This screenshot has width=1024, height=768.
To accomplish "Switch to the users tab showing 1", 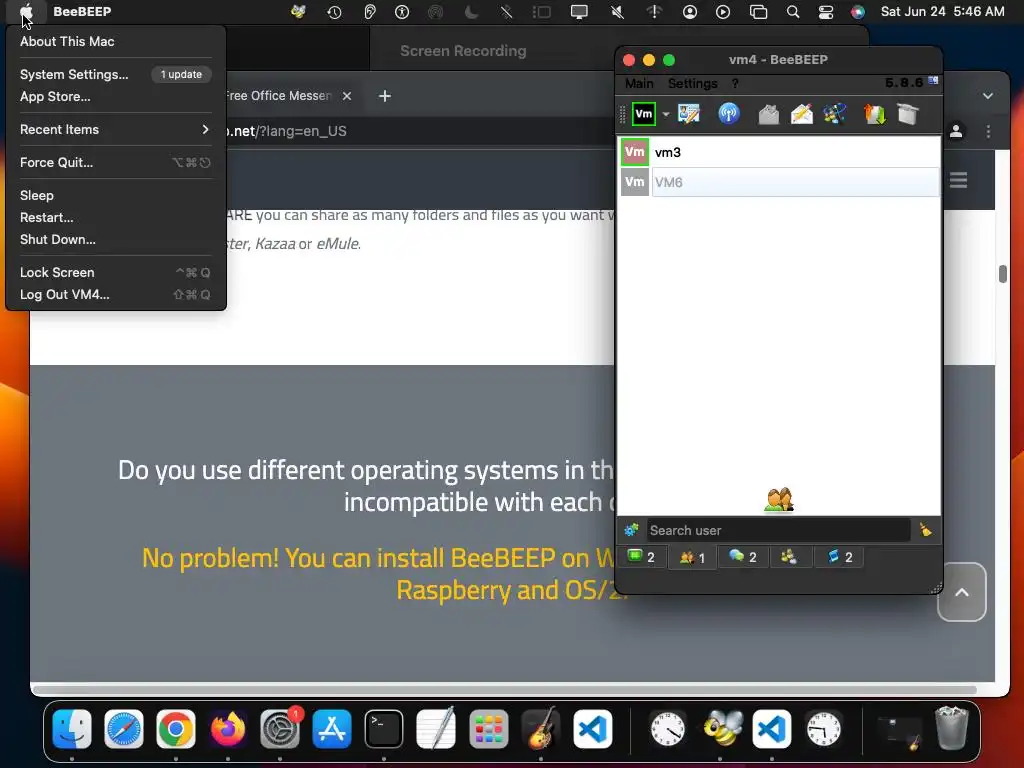I will pos(692,558).
